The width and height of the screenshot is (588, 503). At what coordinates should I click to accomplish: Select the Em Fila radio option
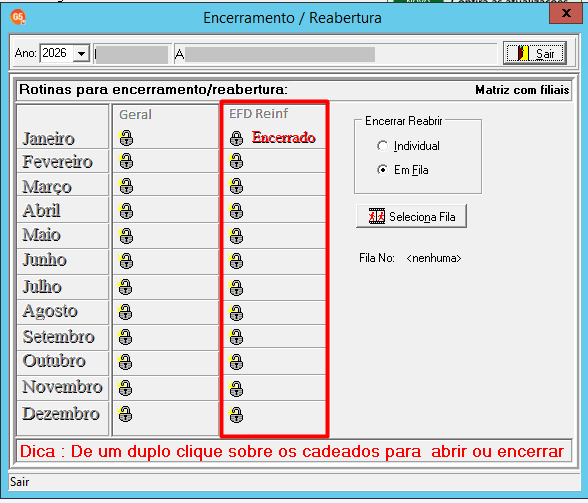pyautogui.click(x=382, y=170)
